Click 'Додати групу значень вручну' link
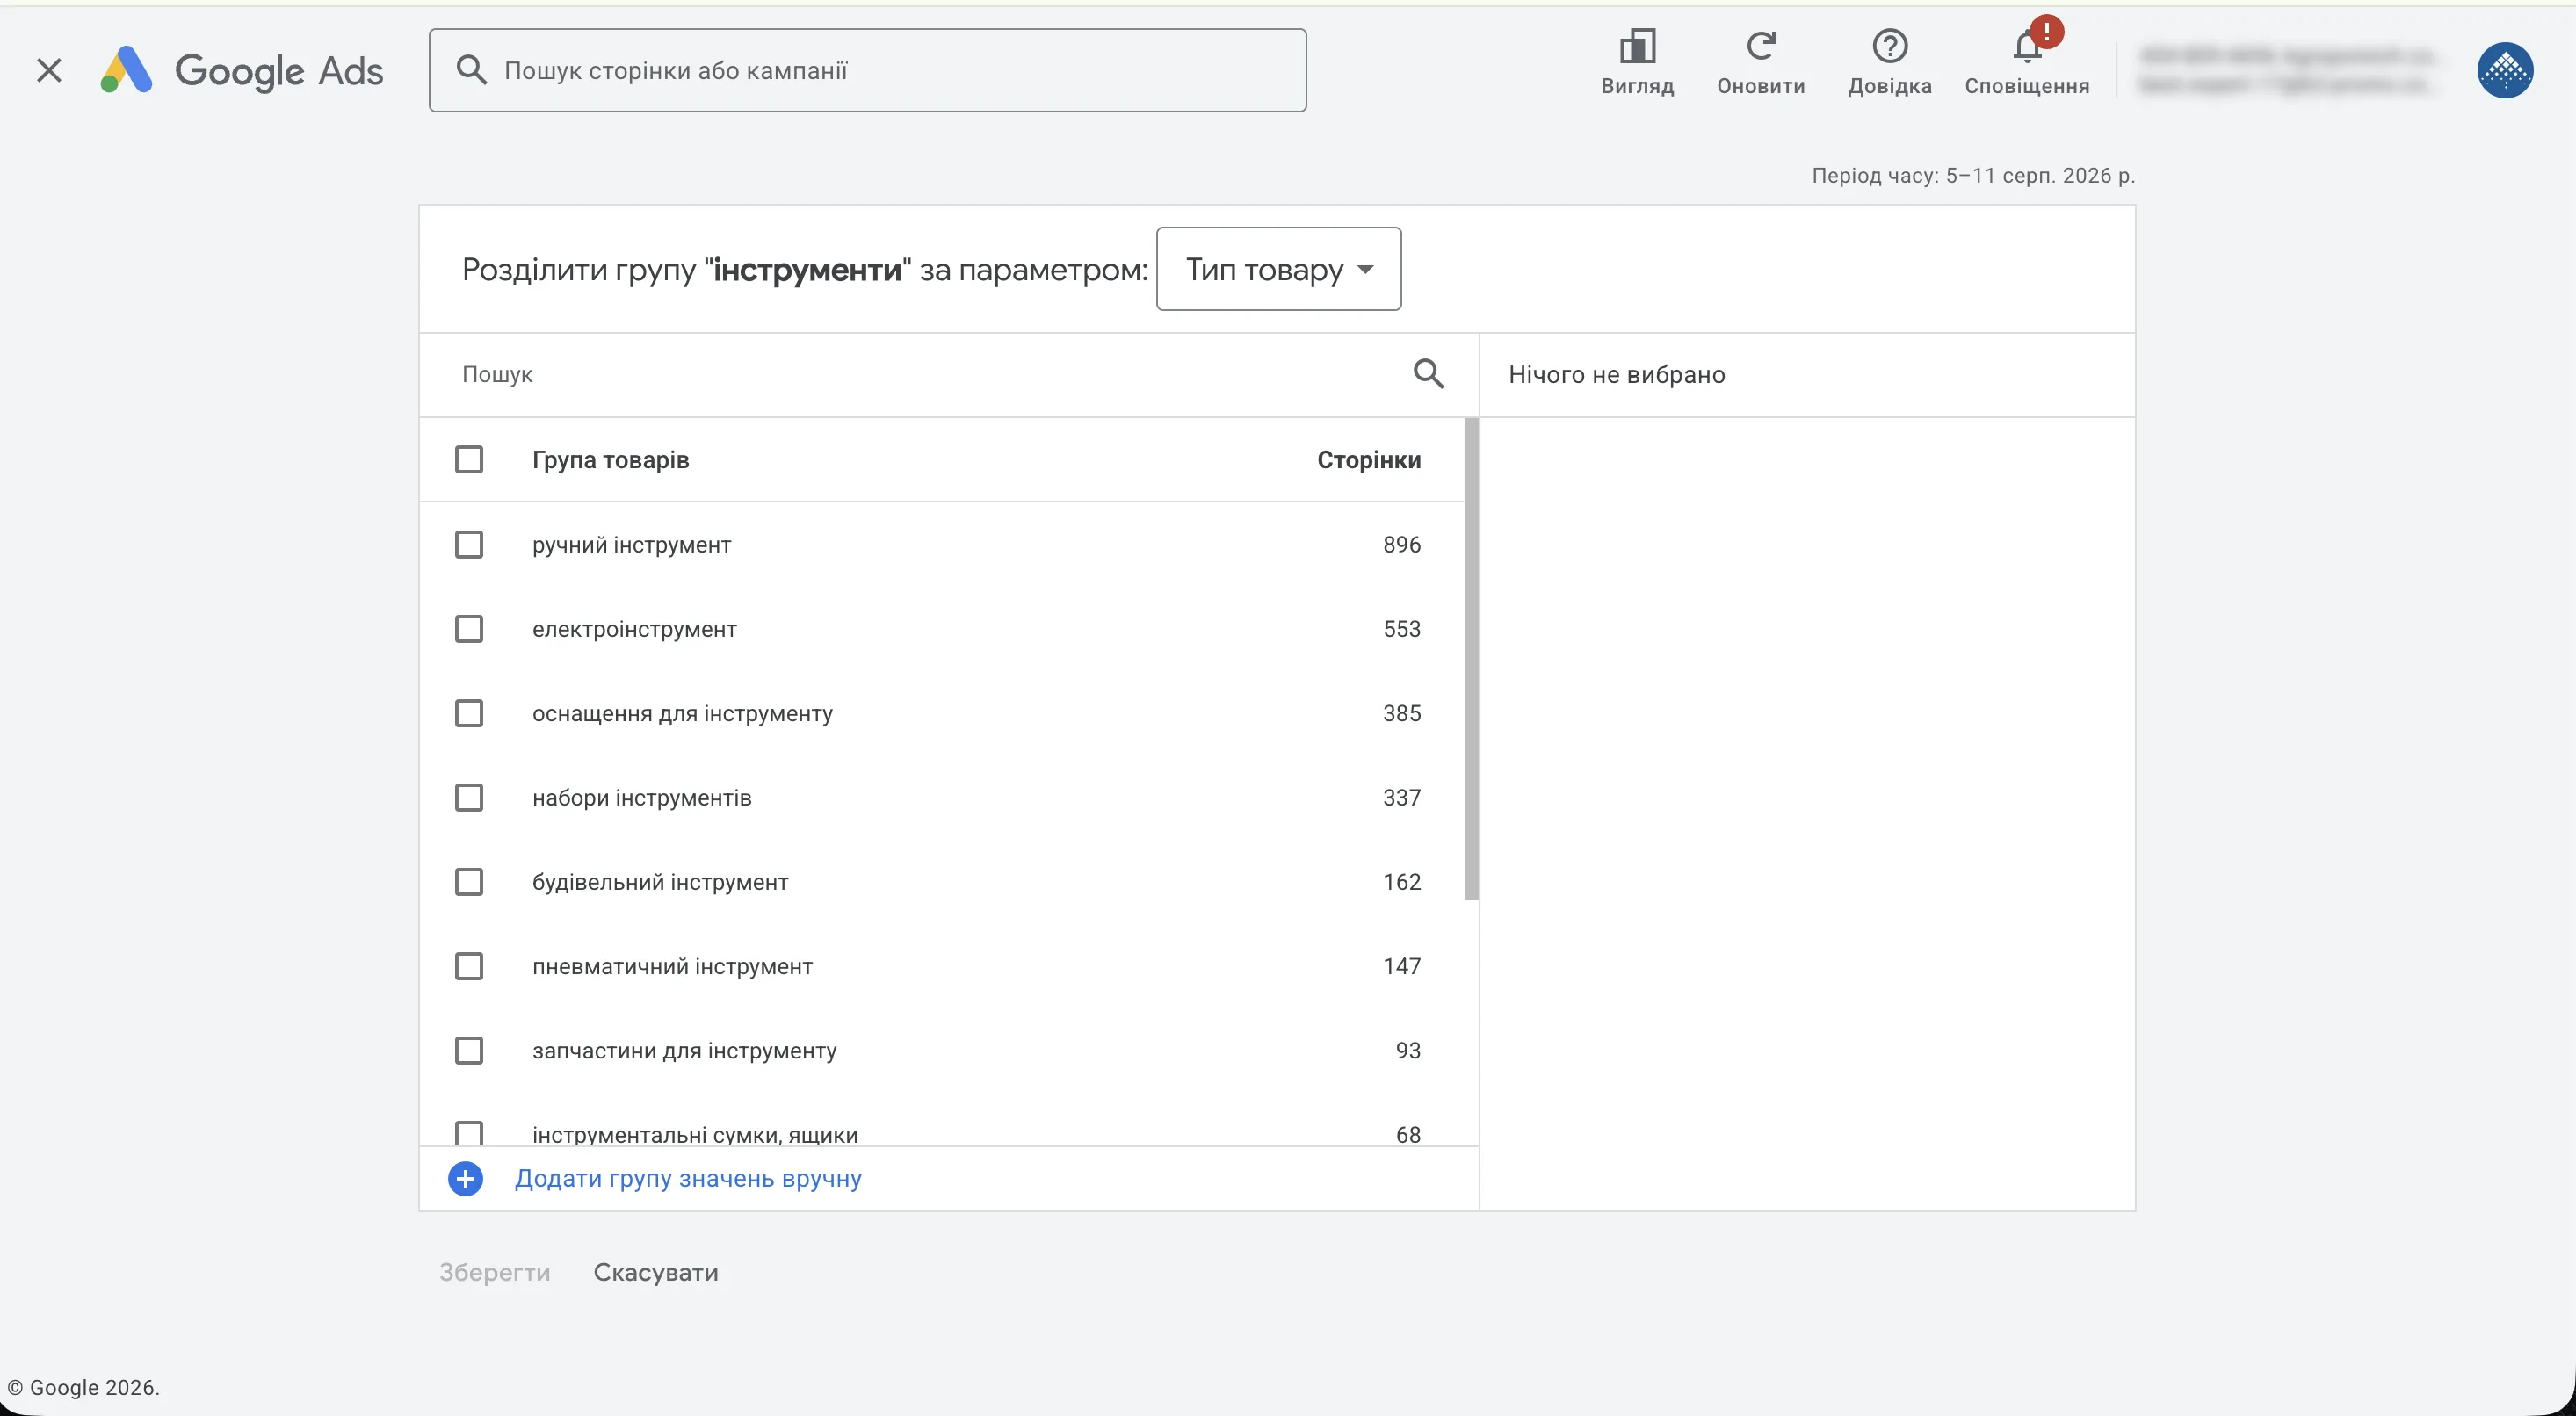The width and height of the screenshot is (2576, 1416). 688,1178
